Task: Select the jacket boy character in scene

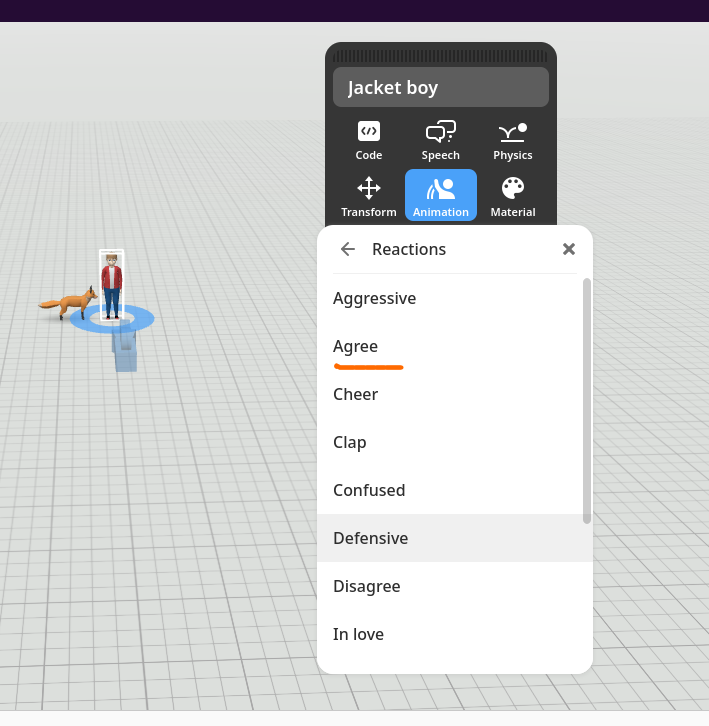Action: (x=112, y=286)
